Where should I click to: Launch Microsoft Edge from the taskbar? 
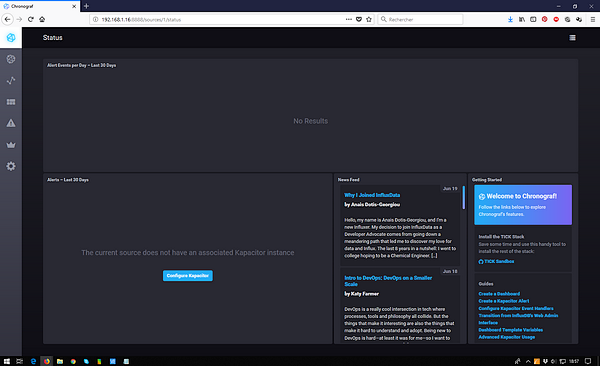click(x=33, y=361)
